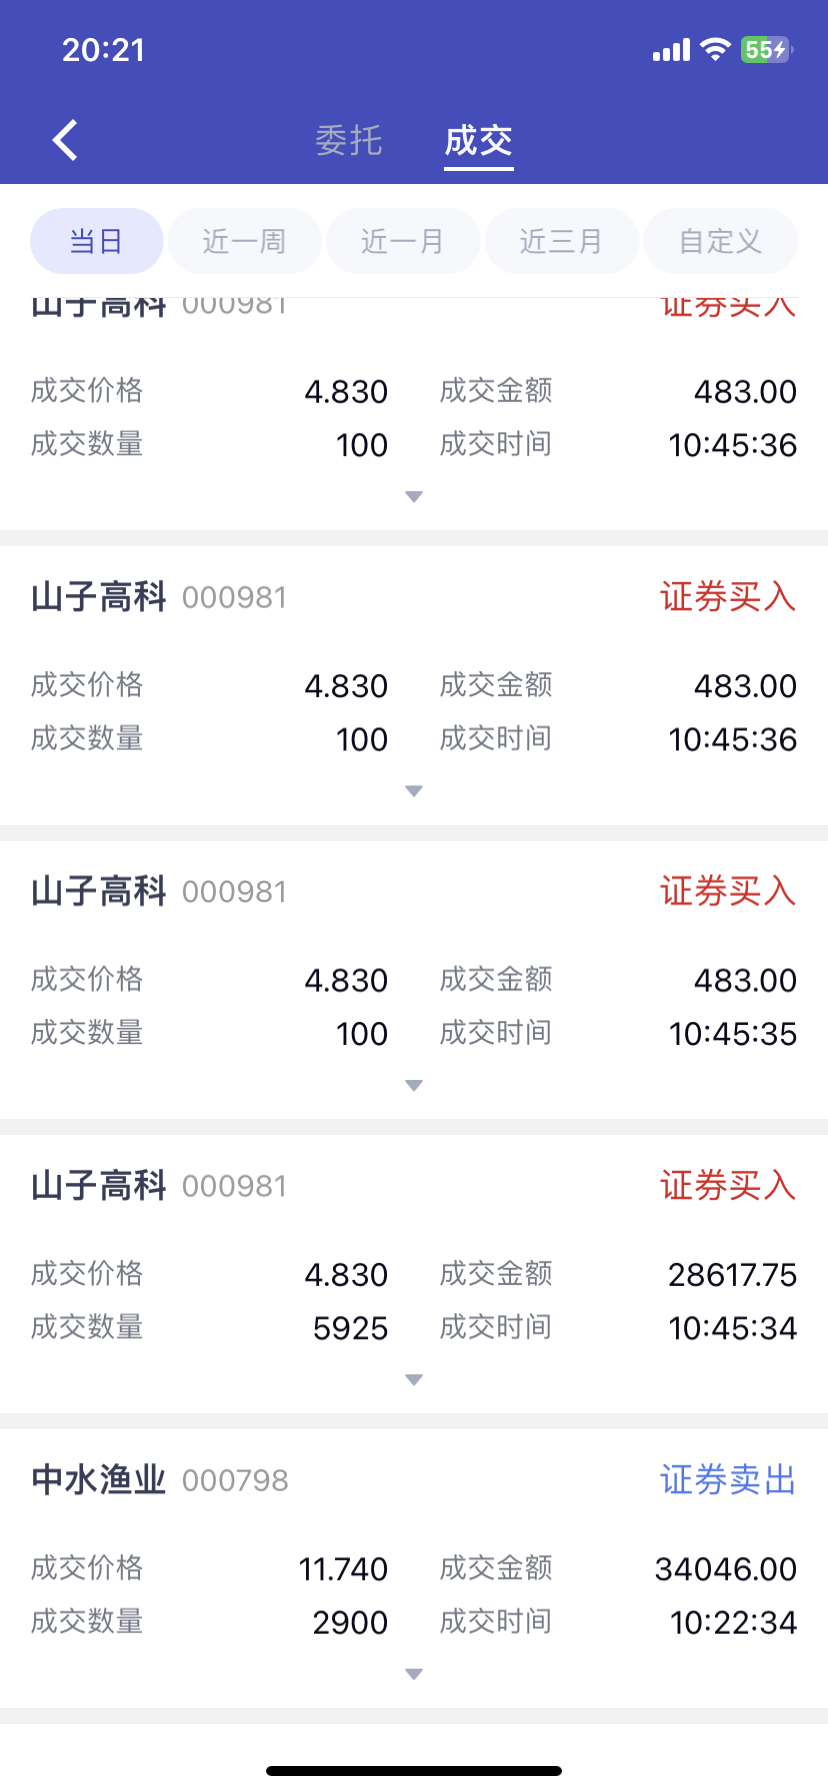
Task: Open the 中水渔业 000798 stock name
Action: click(99, 1480)
